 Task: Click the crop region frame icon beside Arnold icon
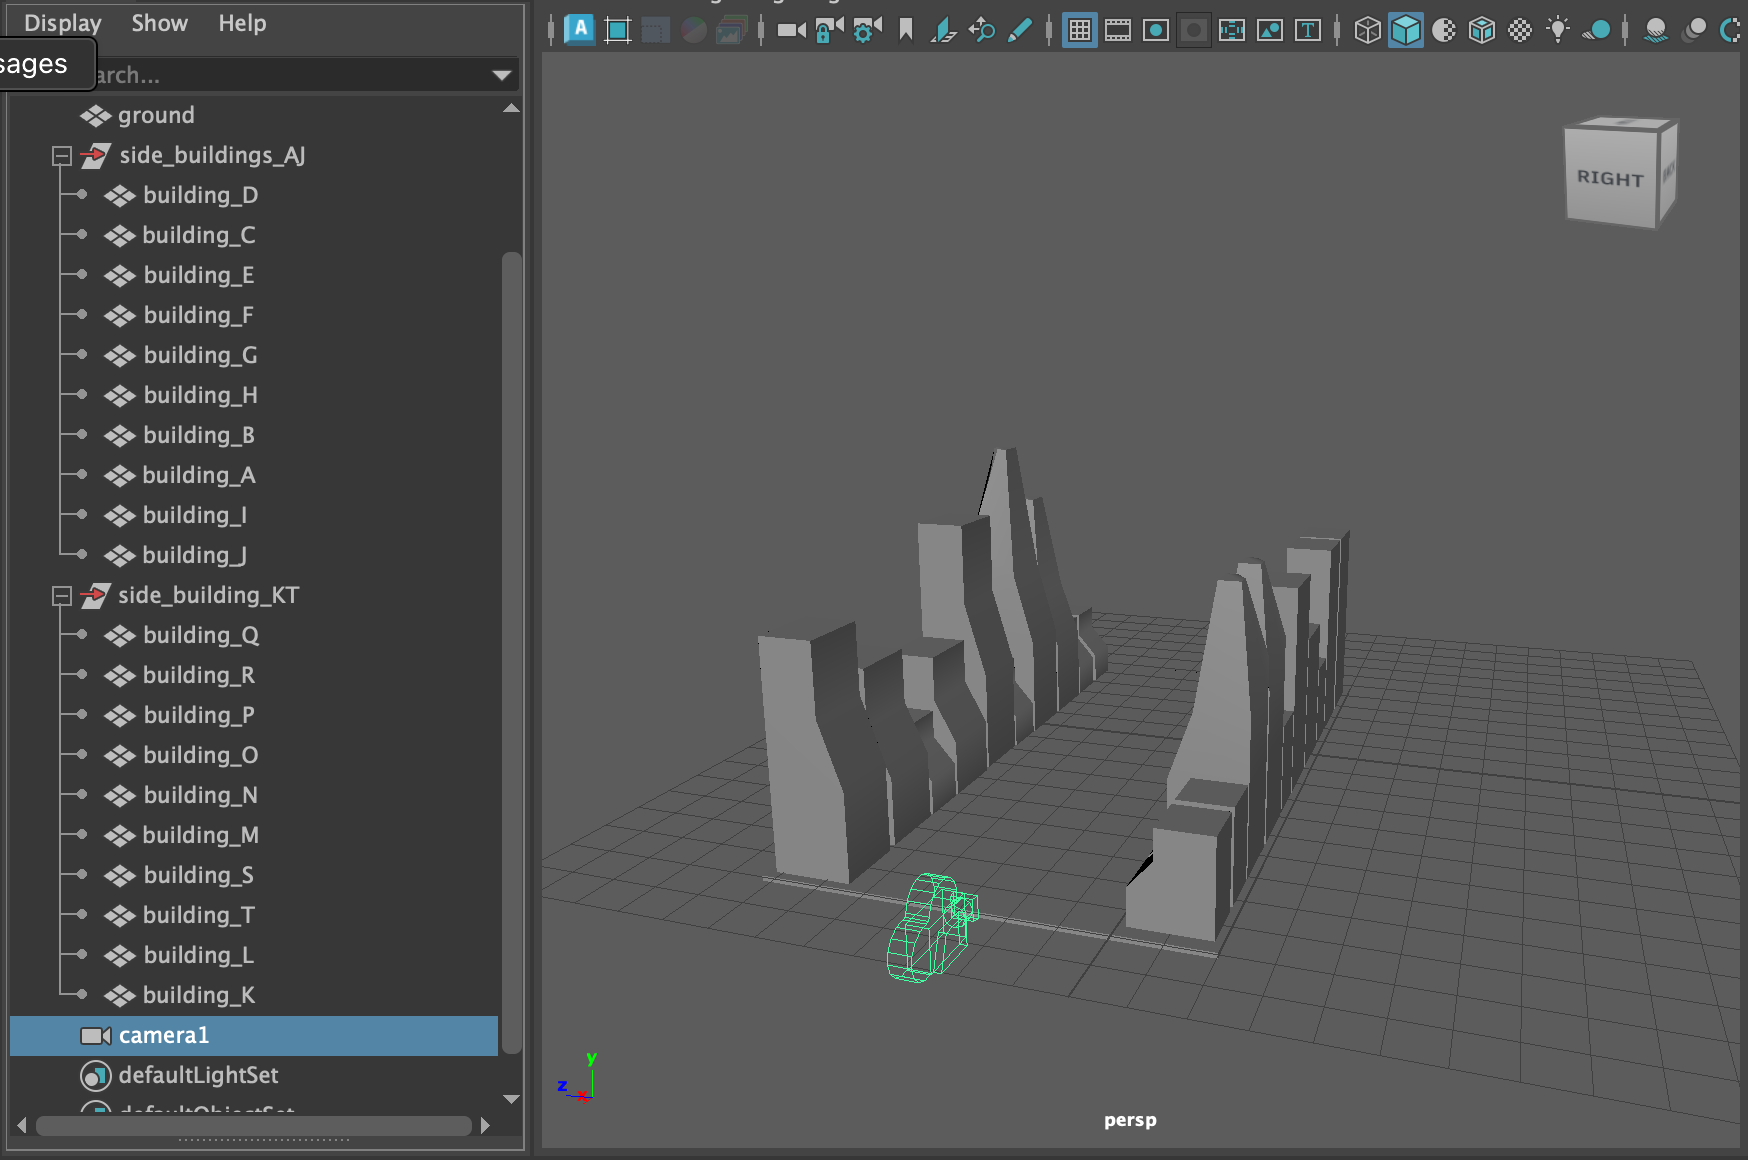[x=618, y=30]
